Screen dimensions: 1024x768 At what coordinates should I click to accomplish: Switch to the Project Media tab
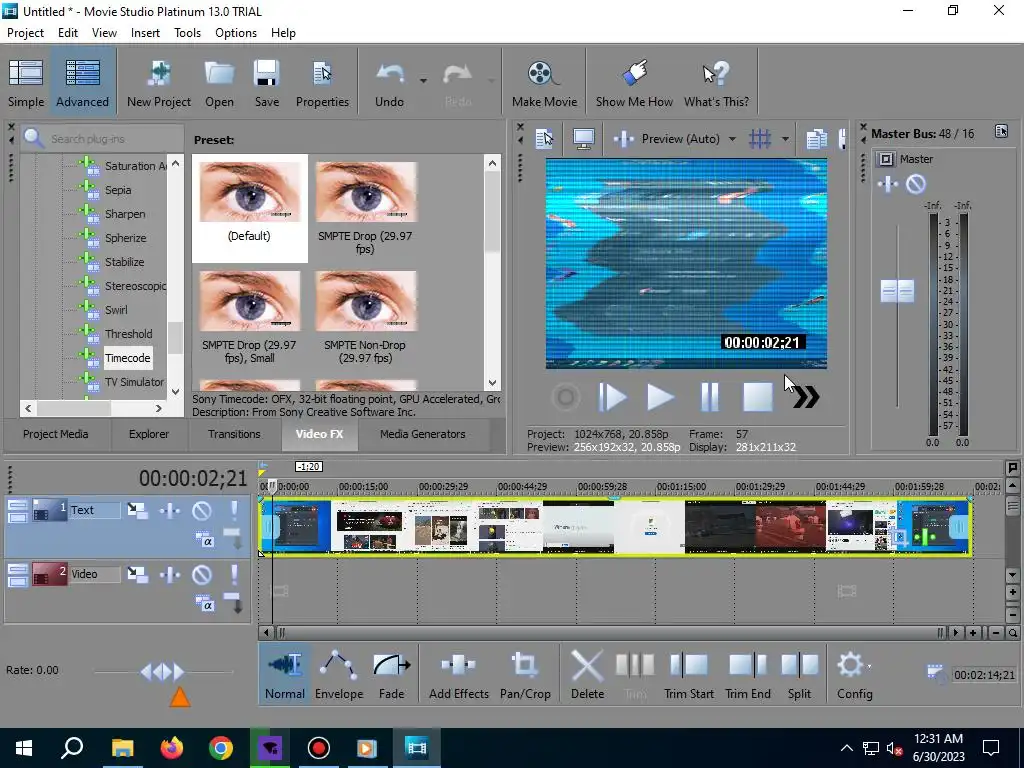pos(56,434)
